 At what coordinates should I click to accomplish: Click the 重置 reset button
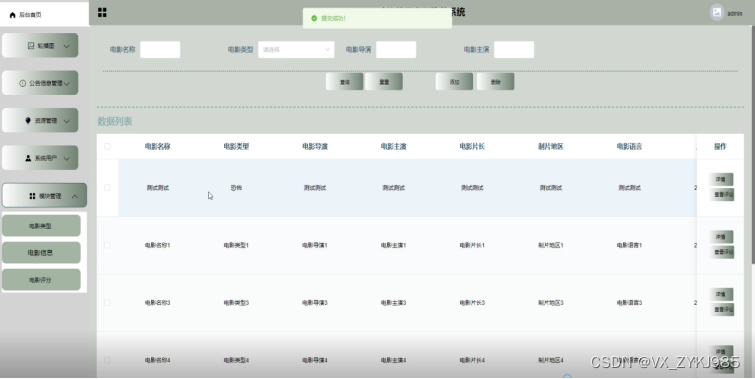(384, 82)
